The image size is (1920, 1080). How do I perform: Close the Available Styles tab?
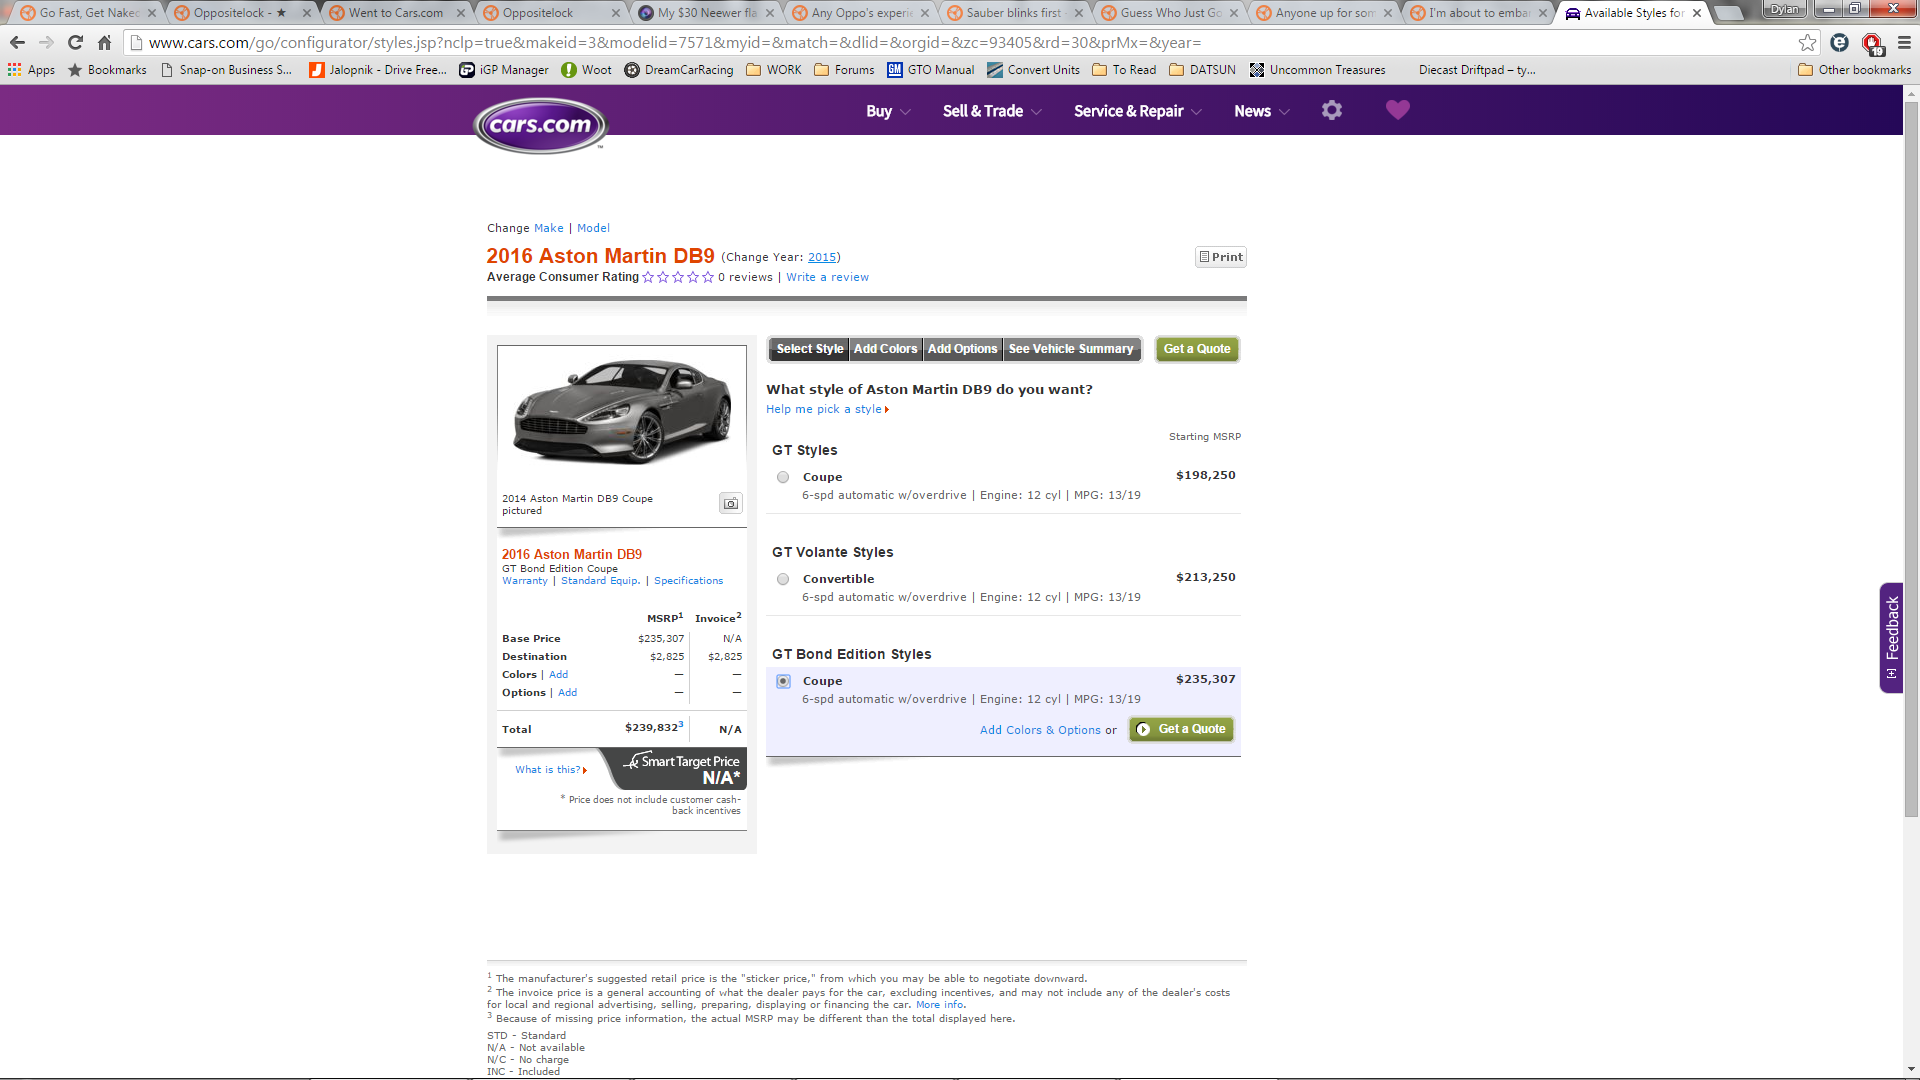1697,13
